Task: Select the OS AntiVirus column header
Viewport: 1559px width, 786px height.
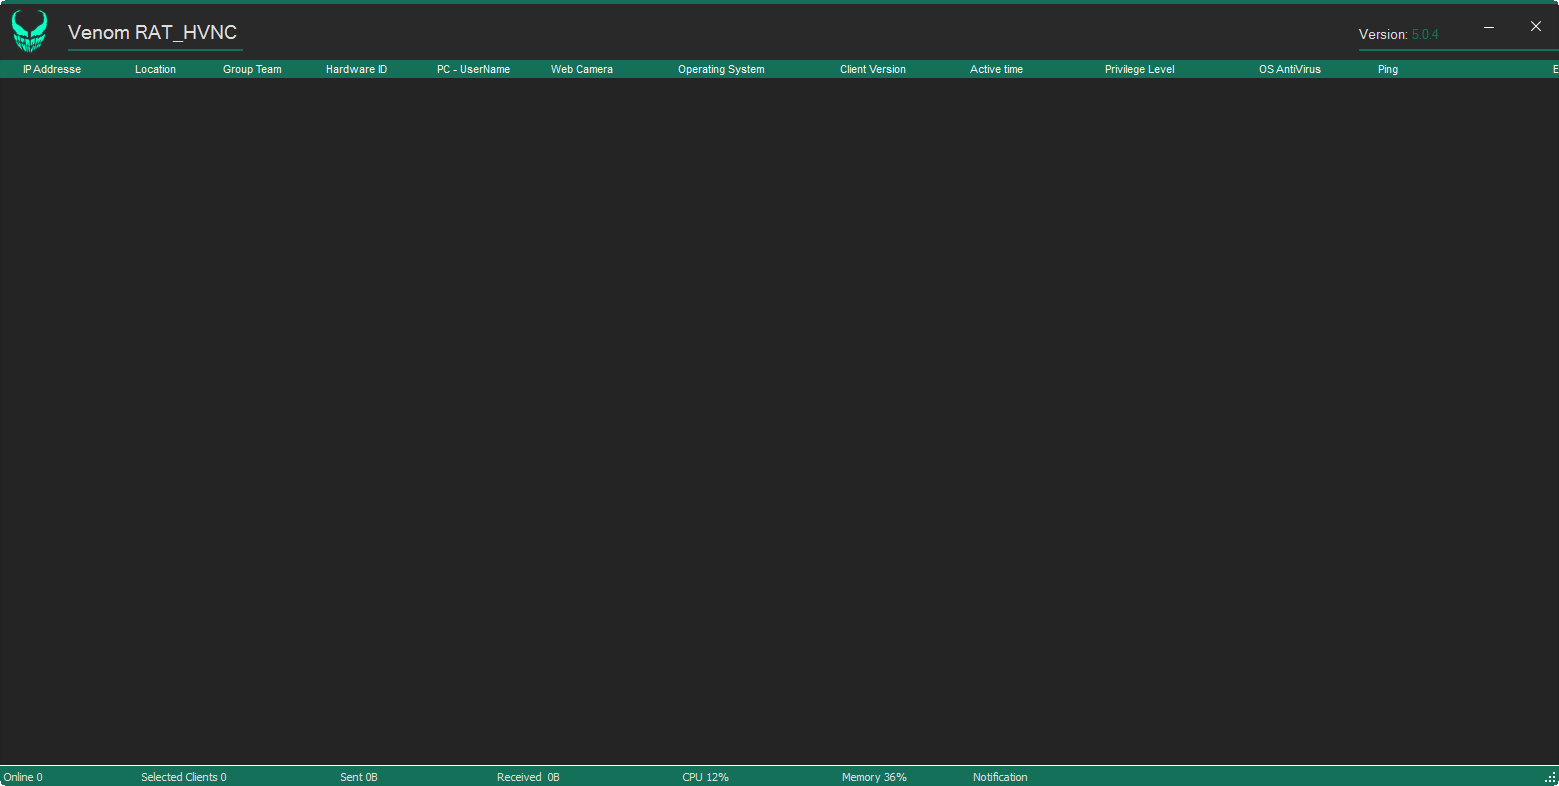Action: tap(1289, 69)
